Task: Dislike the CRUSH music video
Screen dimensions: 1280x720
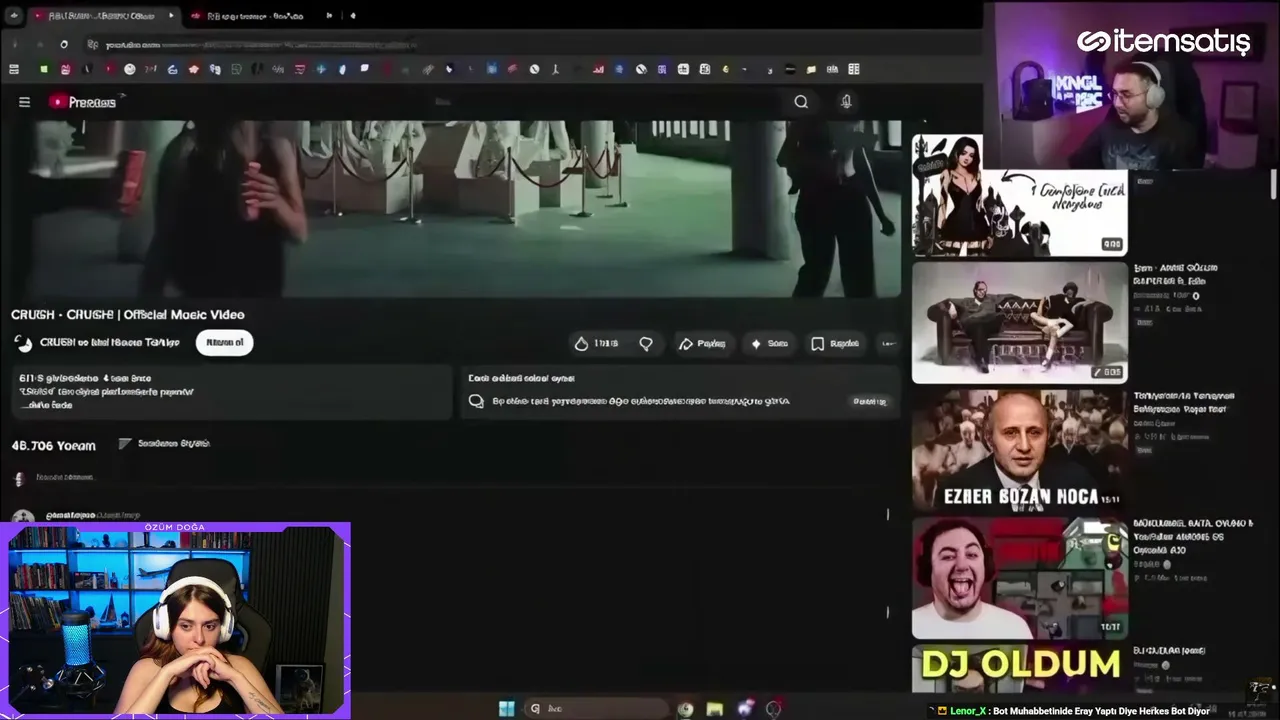Action: pos(646,343)
